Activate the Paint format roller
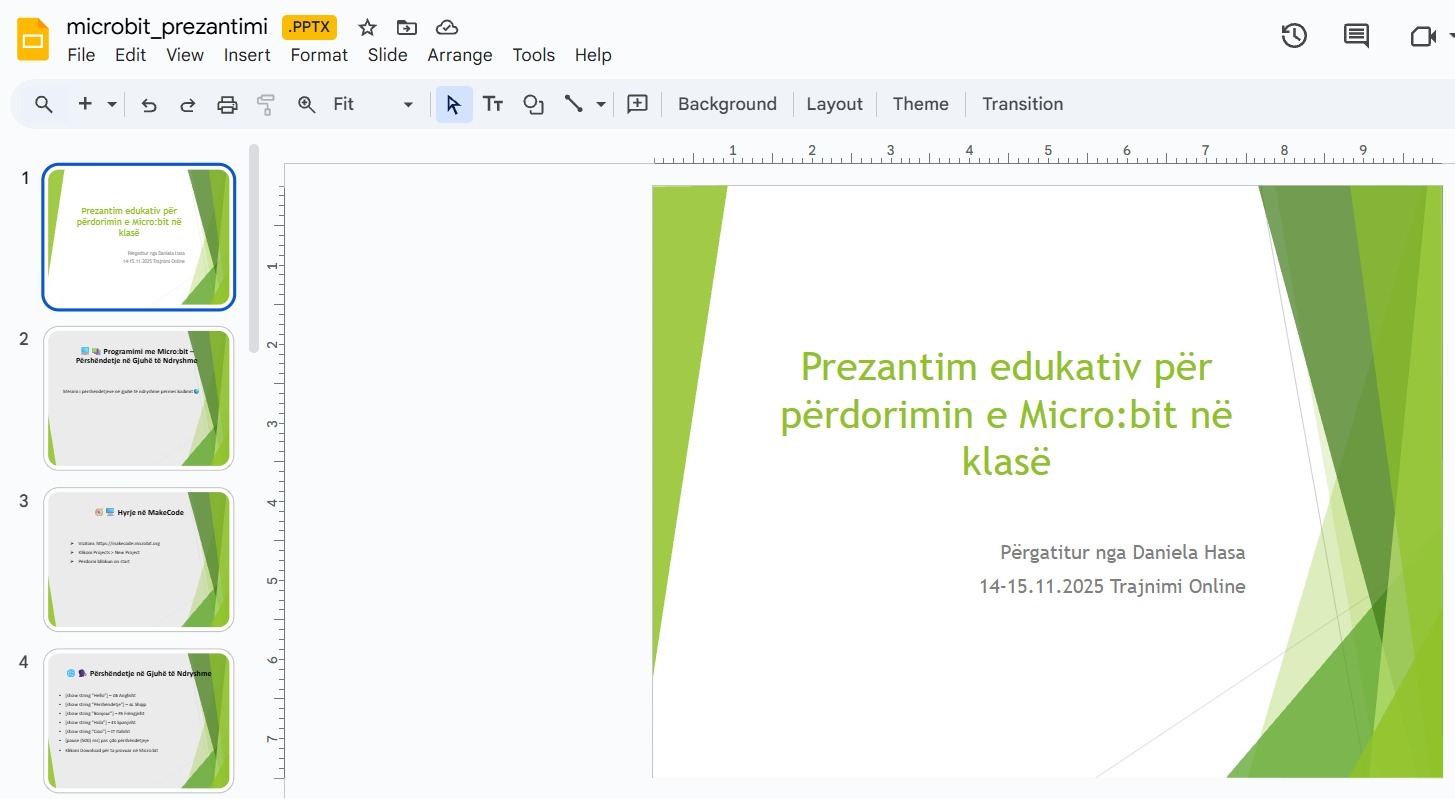This screenshot has width=1455, height=799. click(266, 104)
